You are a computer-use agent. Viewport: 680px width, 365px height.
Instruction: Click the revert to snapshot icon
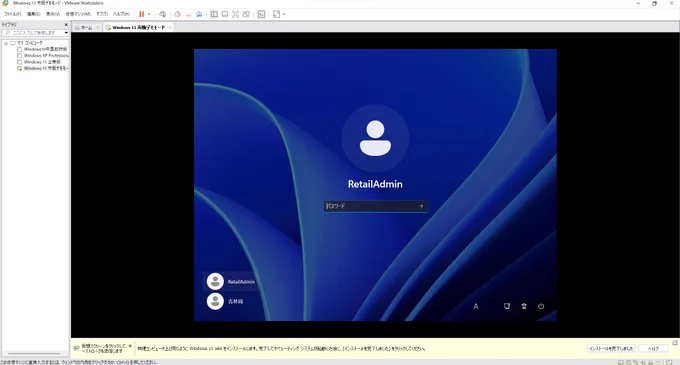(189, 14)
